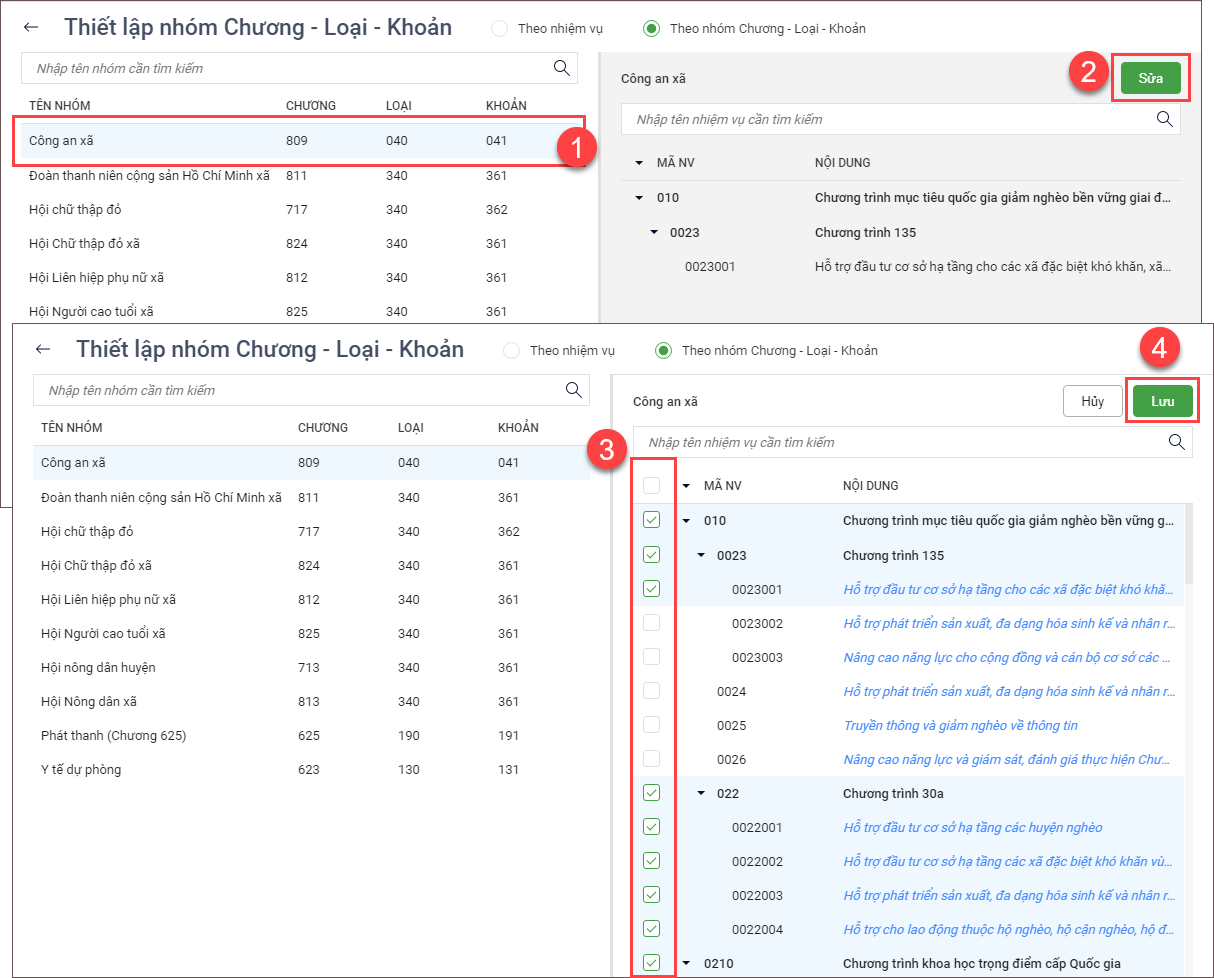Image resolution: width=1214 pixels, height=978 pixels.
Task: Uncheck the checkbox for task 0022001
Action: (x=652, y=827)
